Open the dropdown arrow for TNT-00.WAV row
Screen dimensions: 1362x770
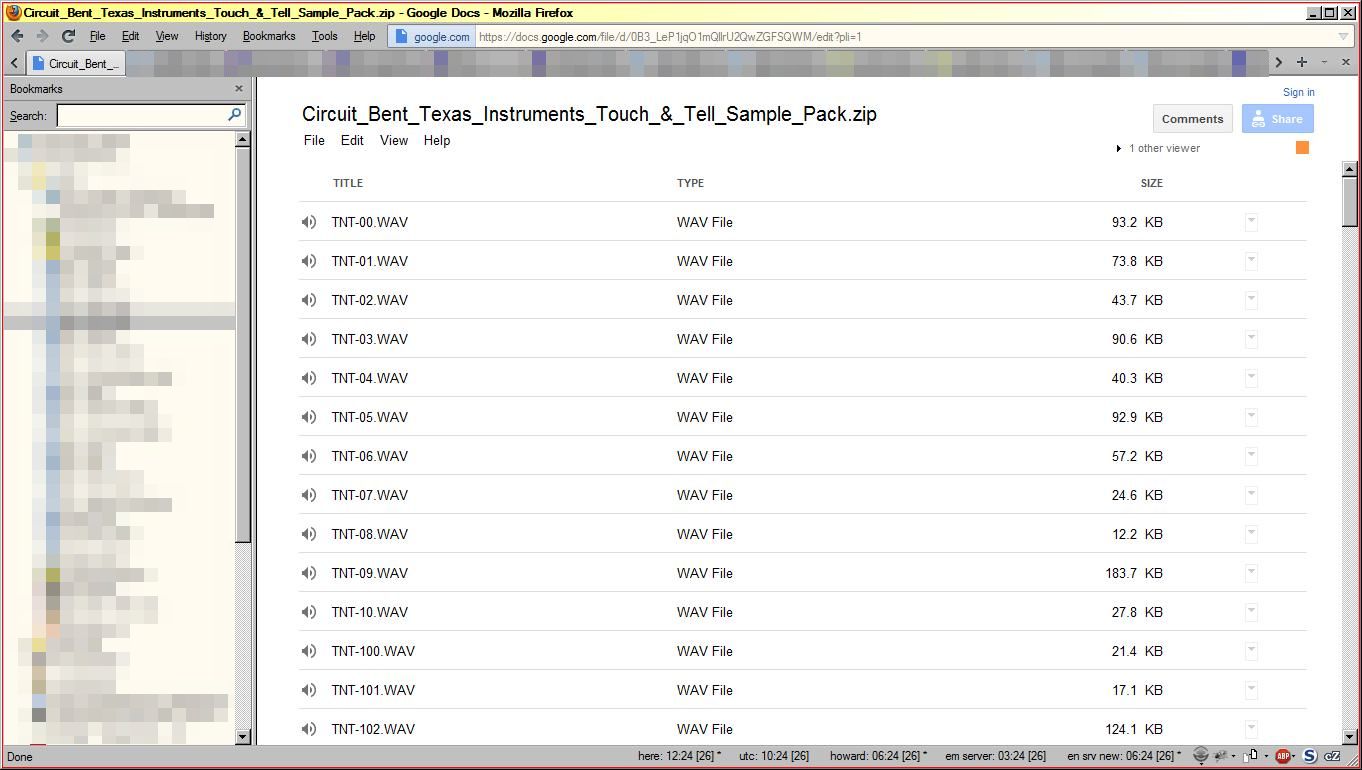[x=1251, y=222]
